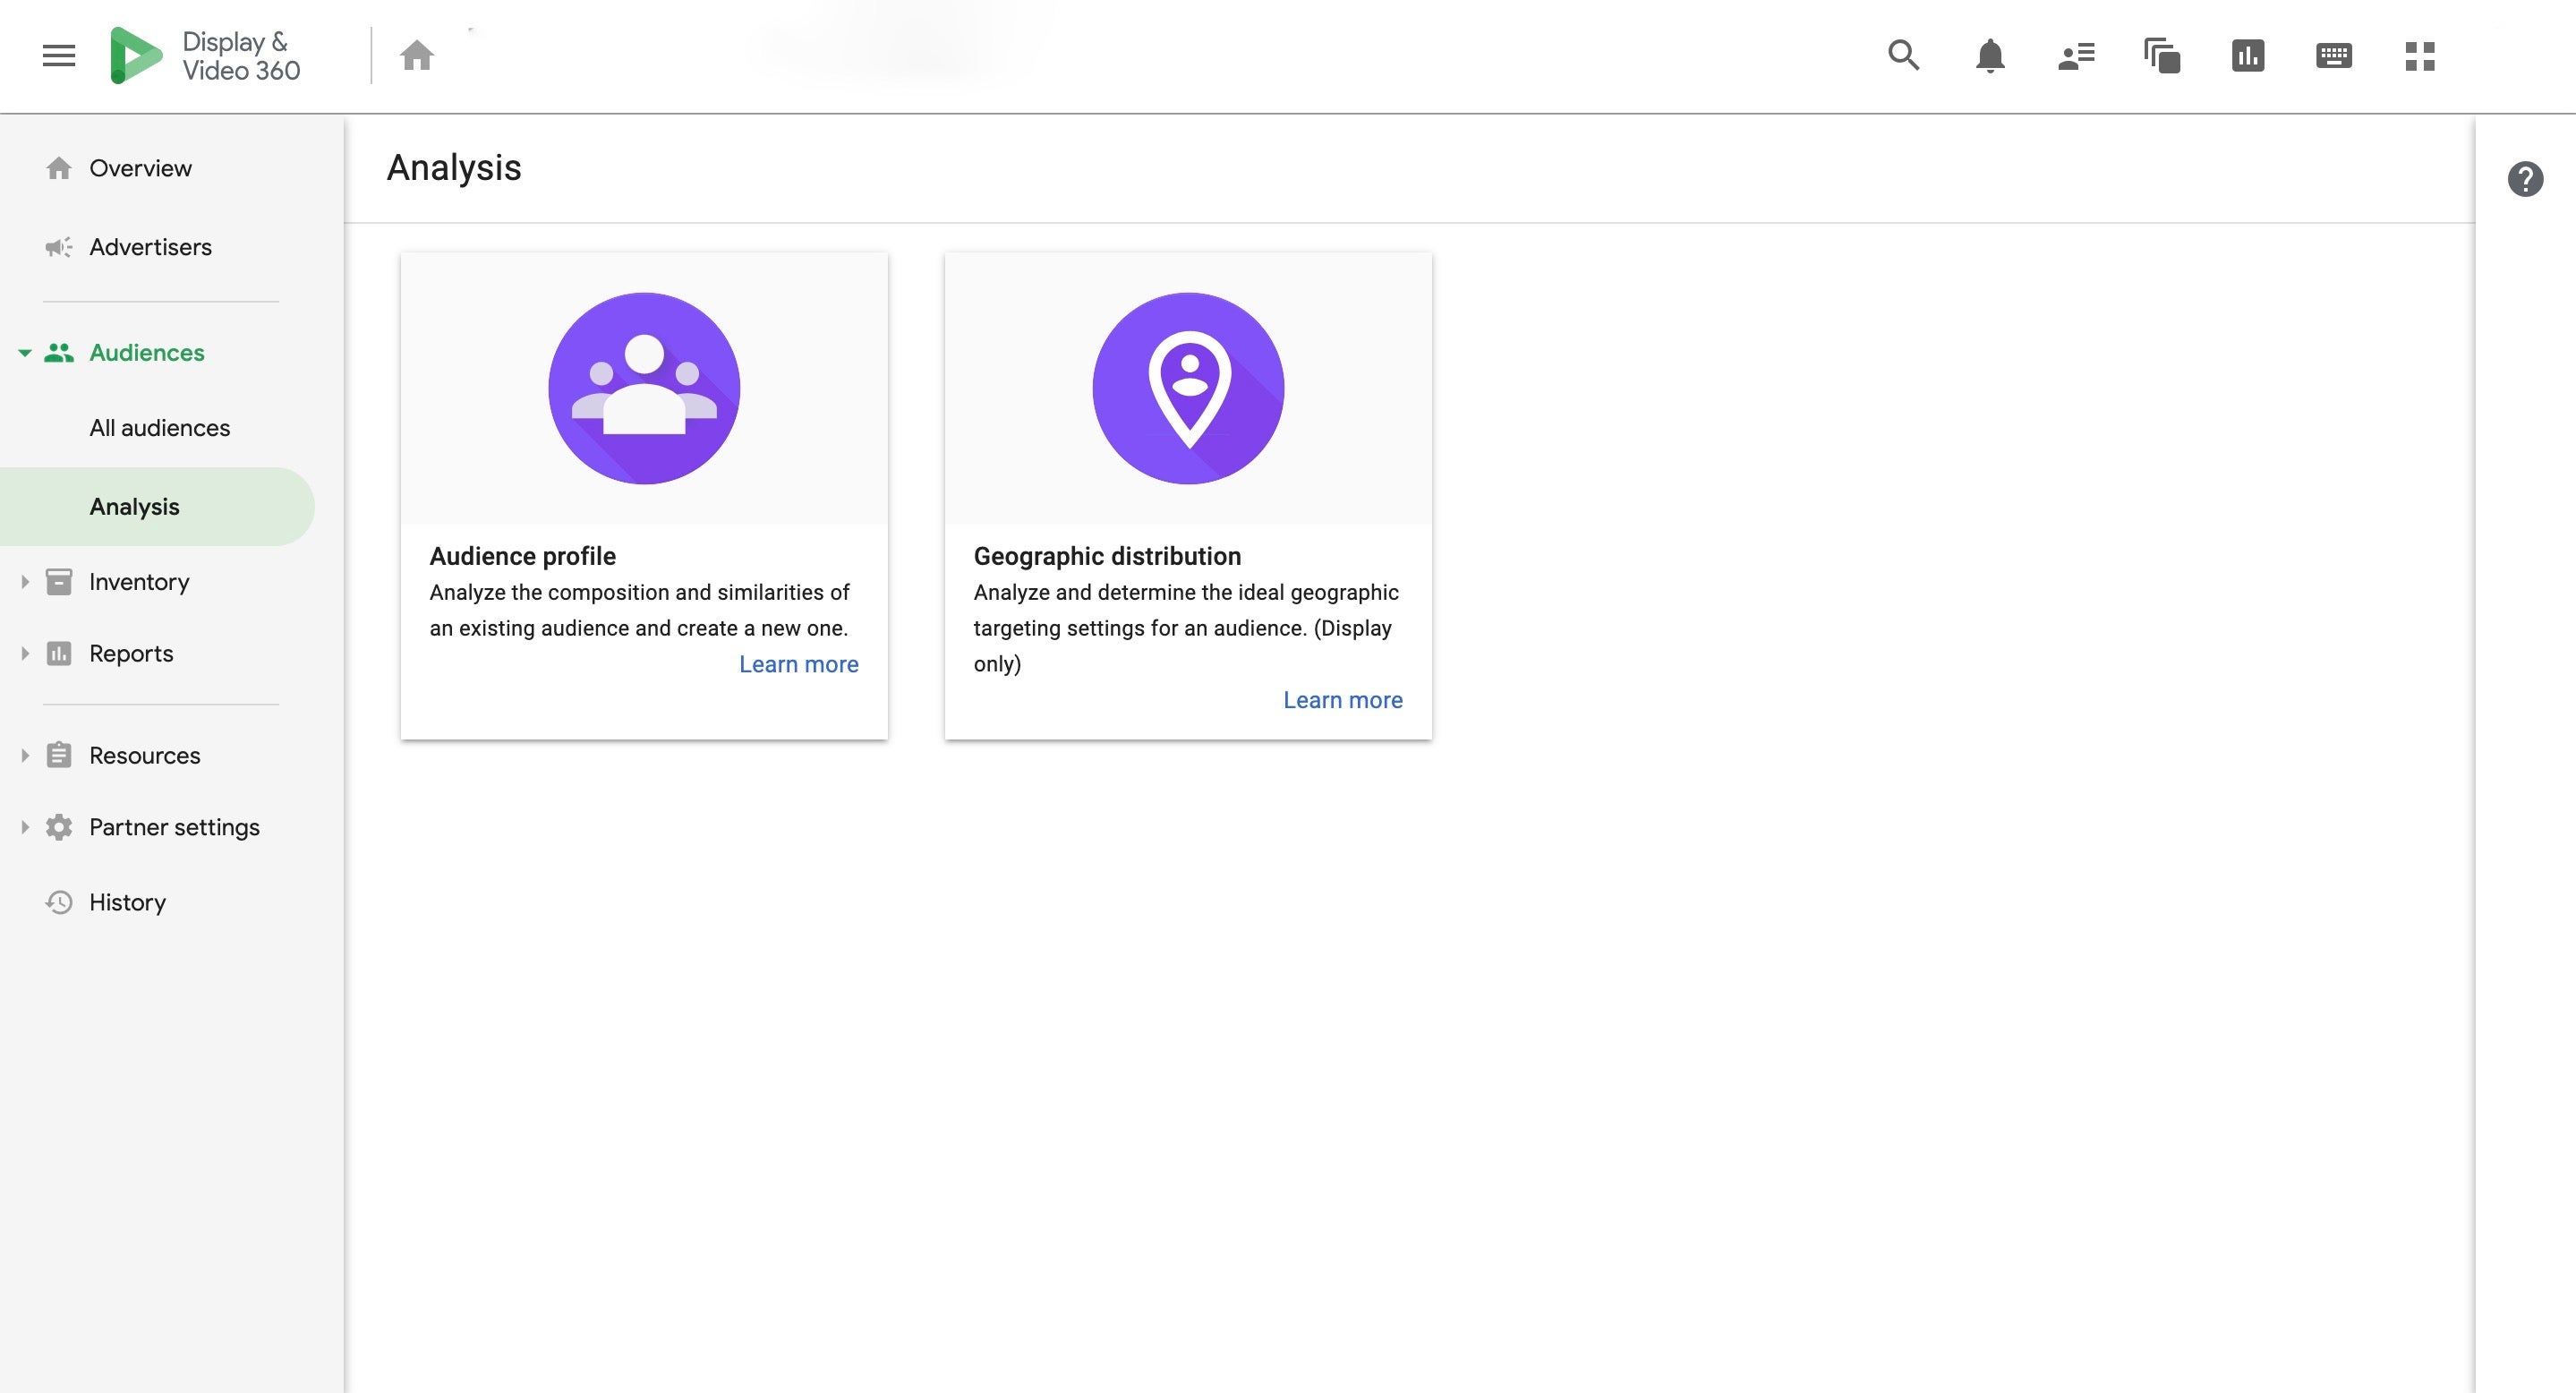Screen dimensions: 2576x1393
Task: Open the help question mark icon
Action: (2526, 177)
